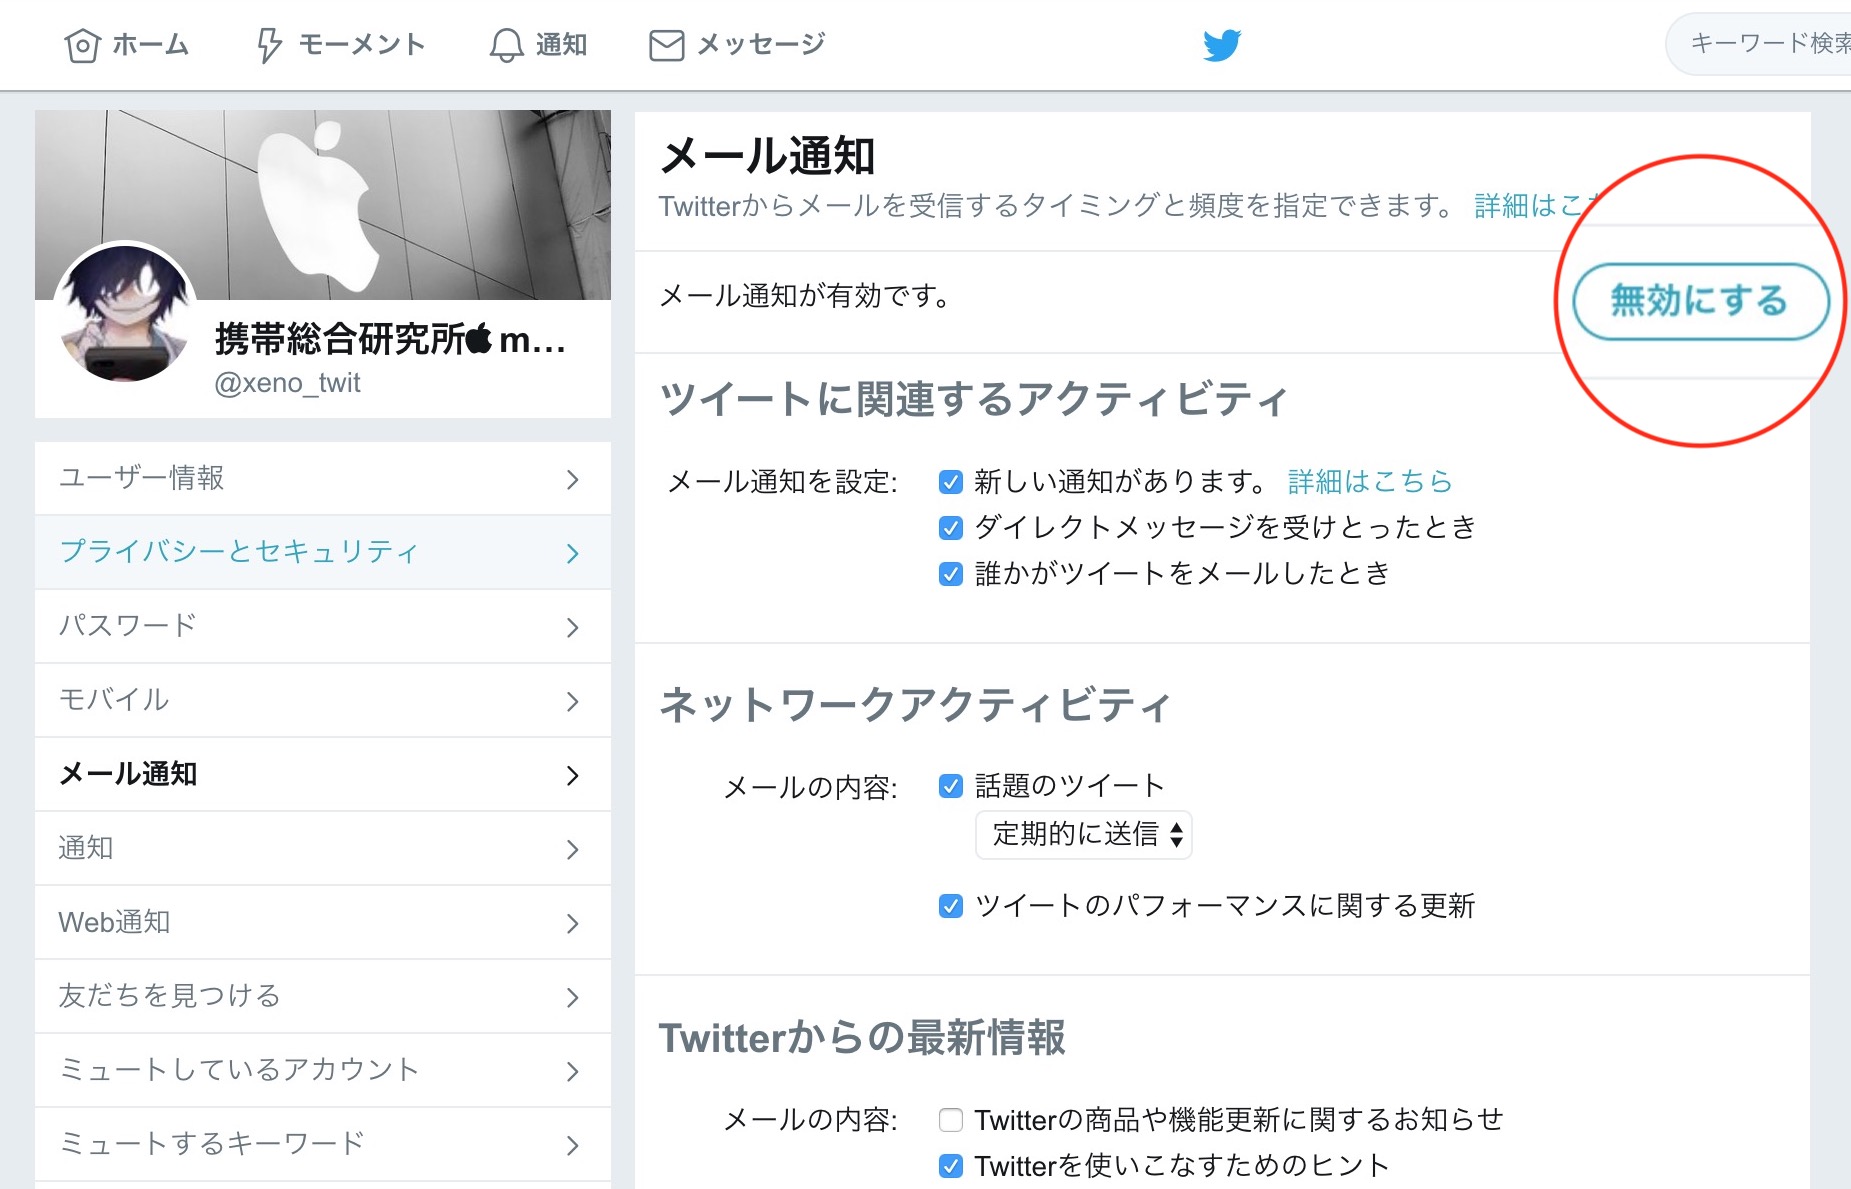
Task: Open プライバシーとセキュリティ settings section
Action: point(323,552)
